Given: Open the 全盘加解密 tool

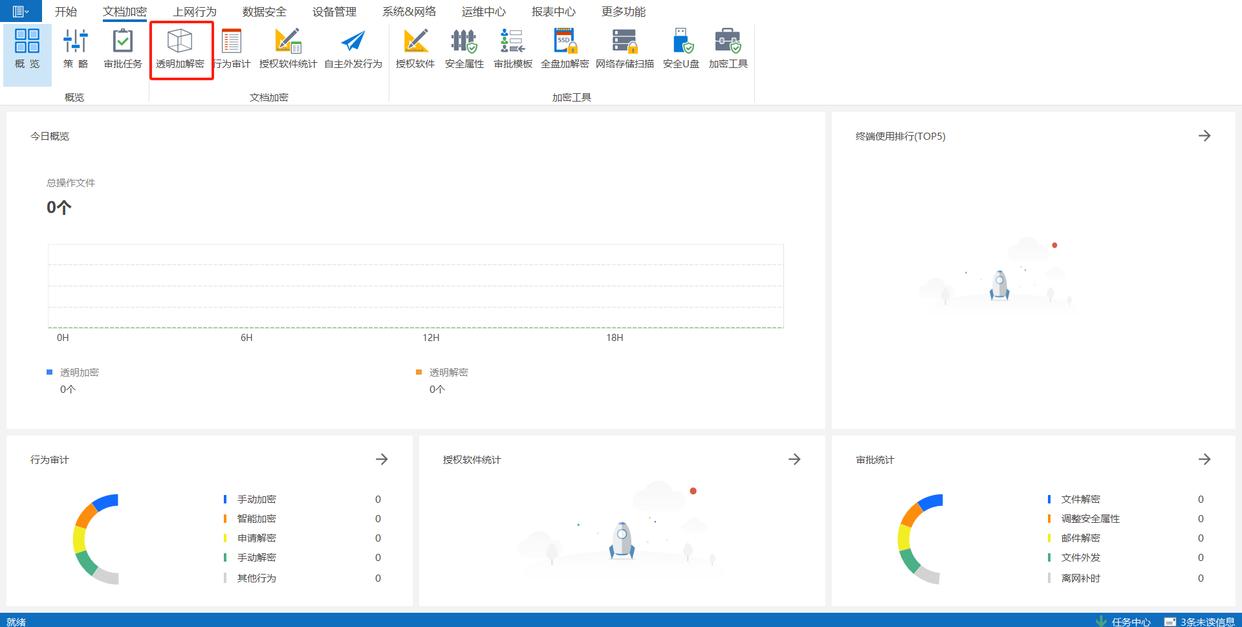Looking at the screenshot, I should pyautogui.click(x=565, y=49).
